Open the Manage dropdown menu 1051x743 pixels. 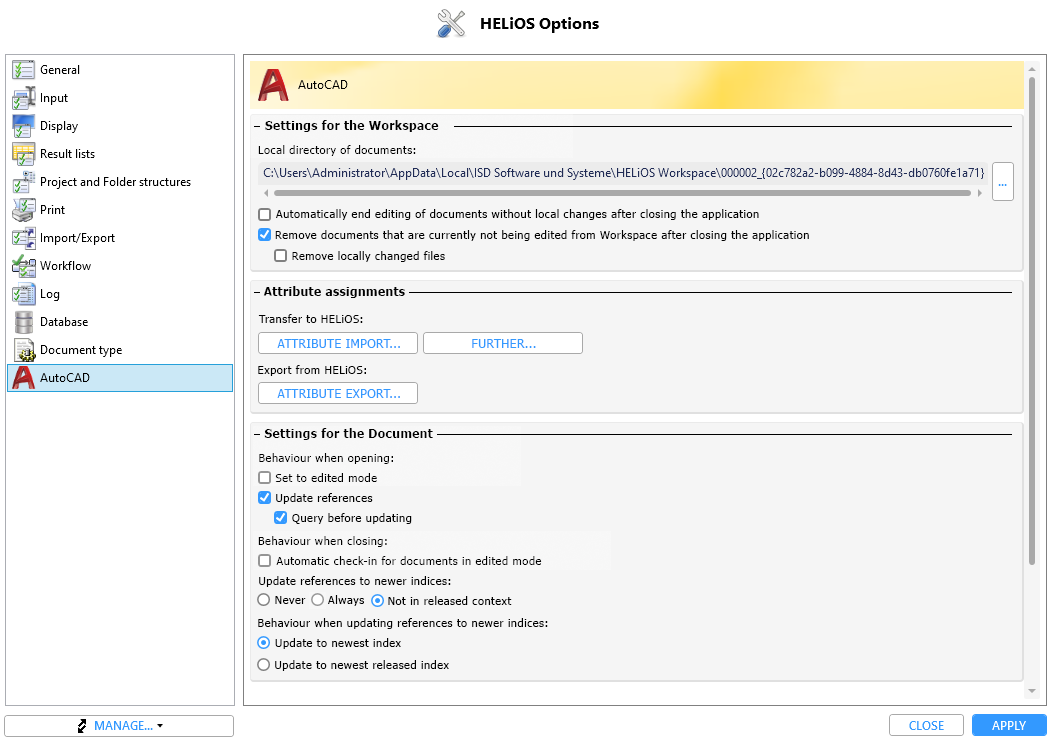(x=119, y=726)
